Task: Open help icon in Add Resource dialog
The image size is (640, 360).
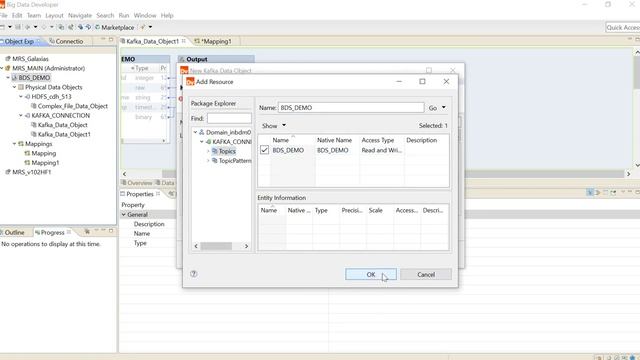Action: tap(194, 274)
